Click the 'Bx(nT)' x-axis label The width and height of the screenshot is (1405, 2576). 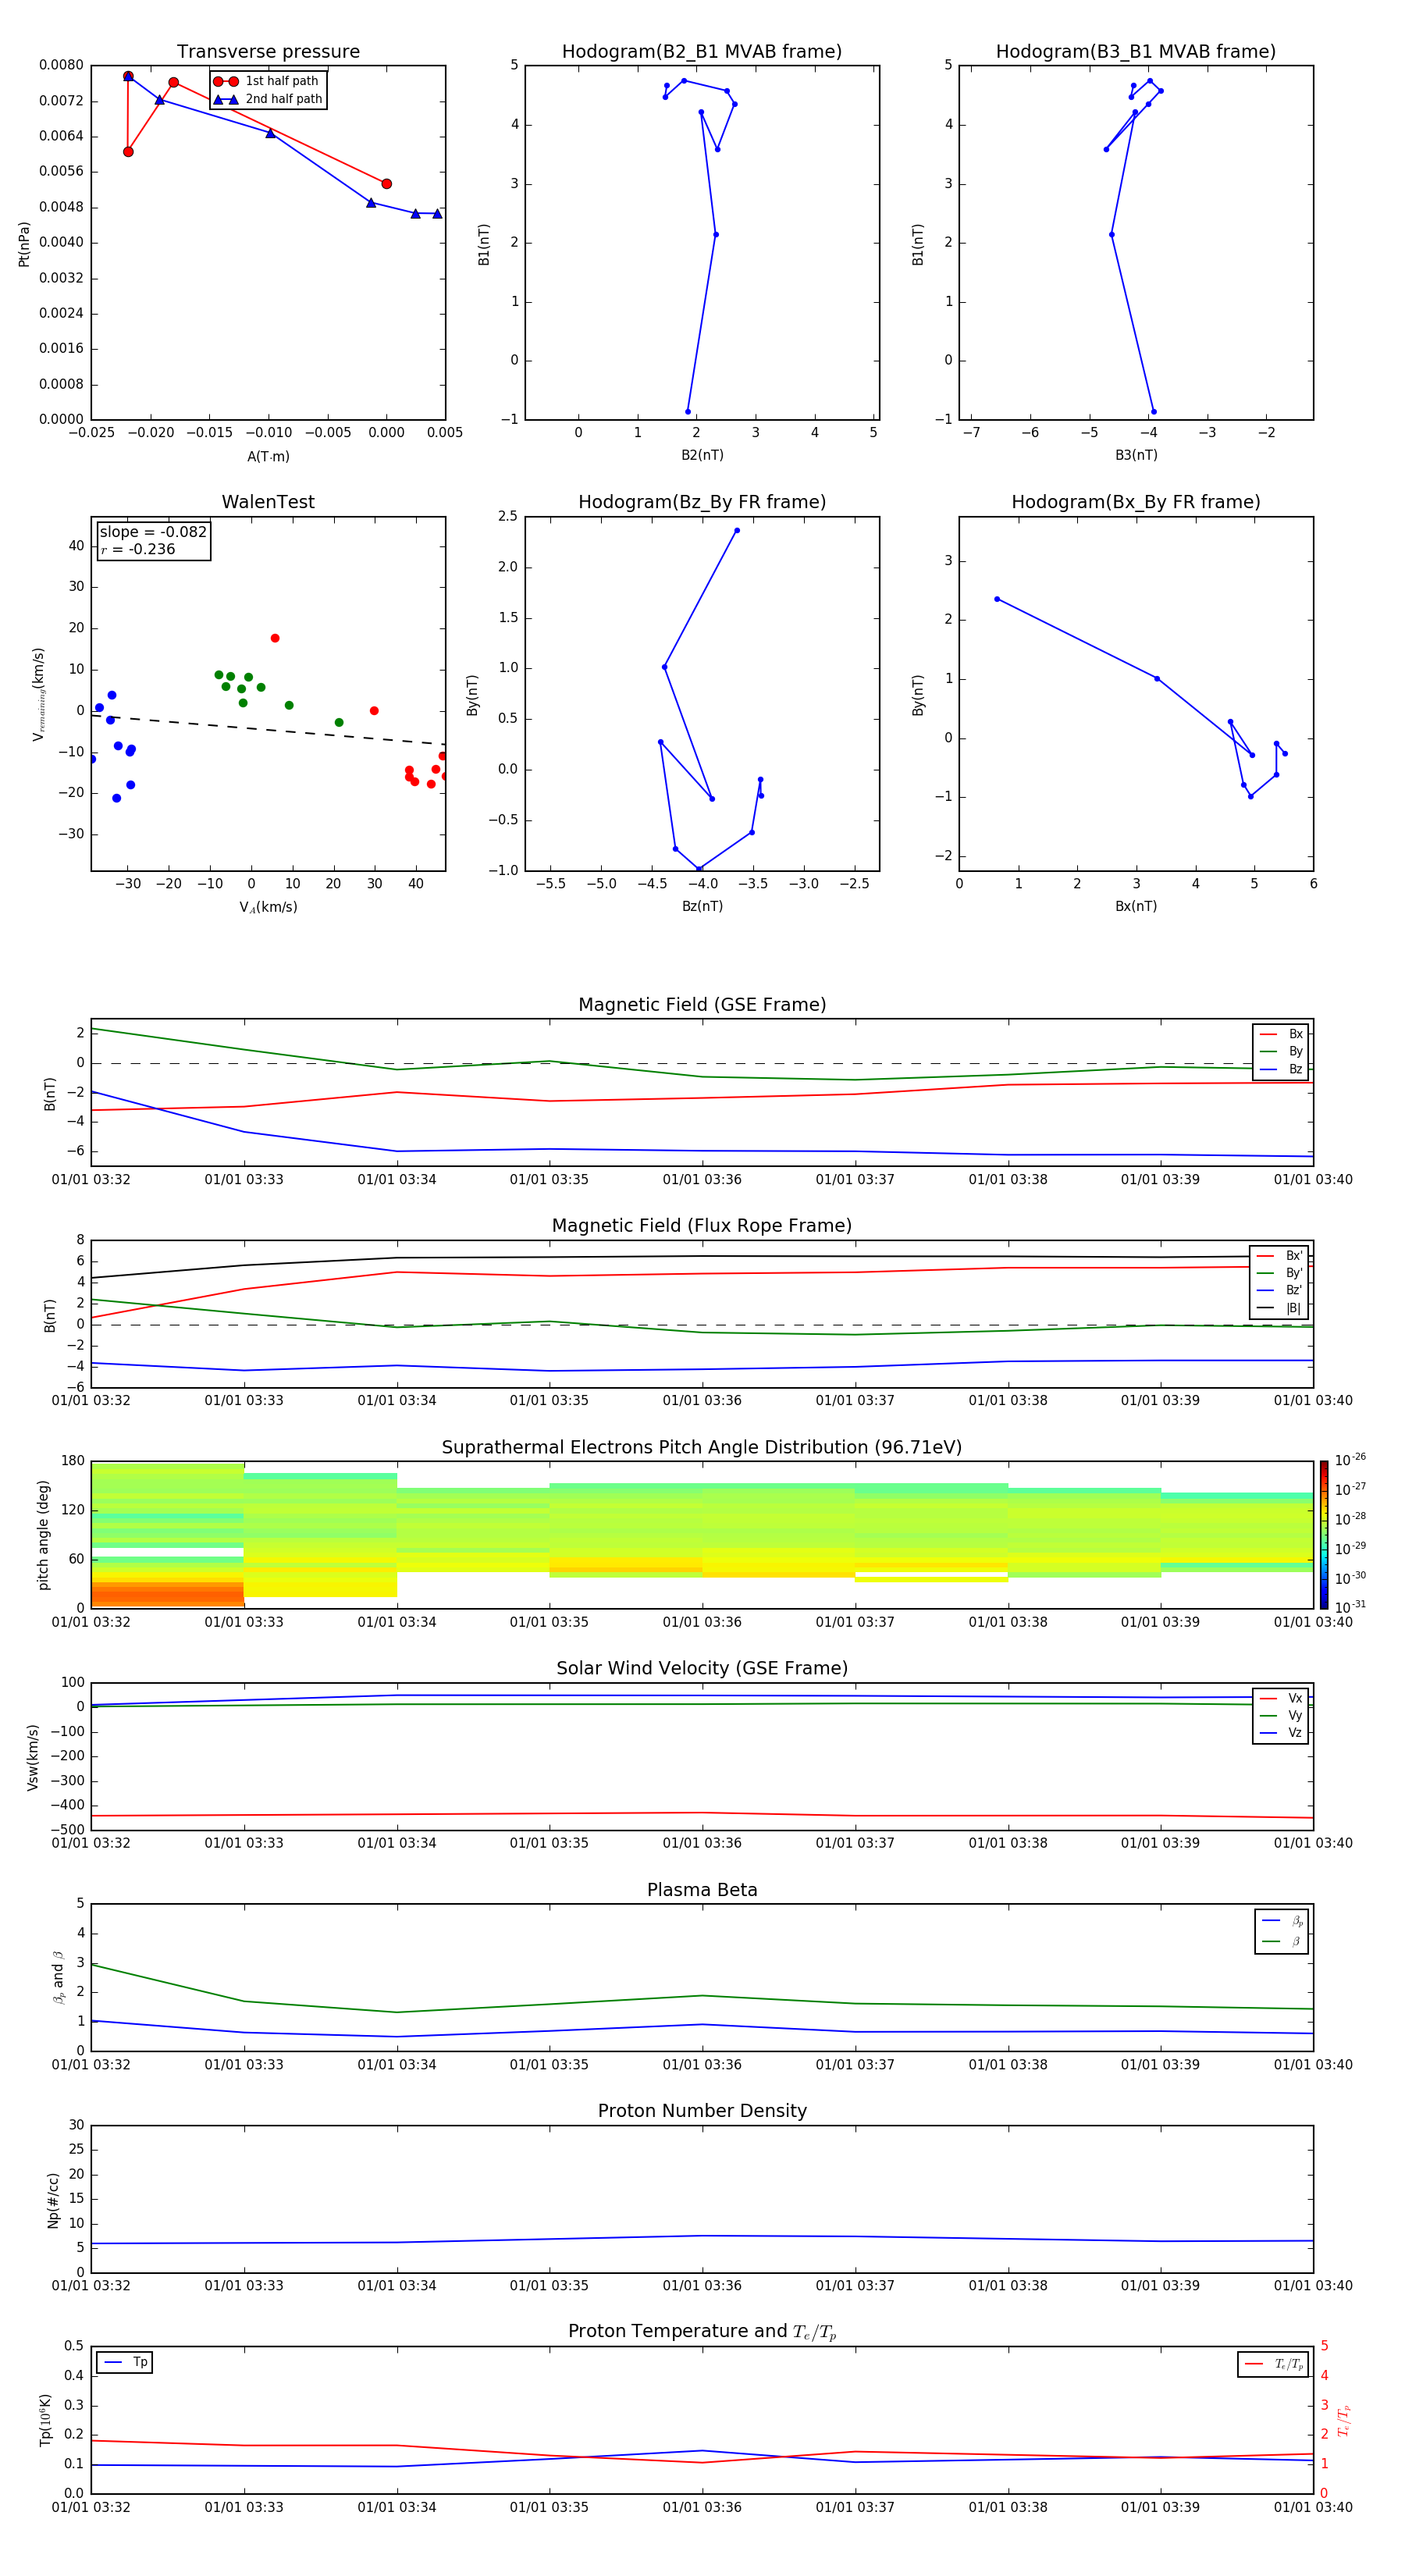(1136, 906)
